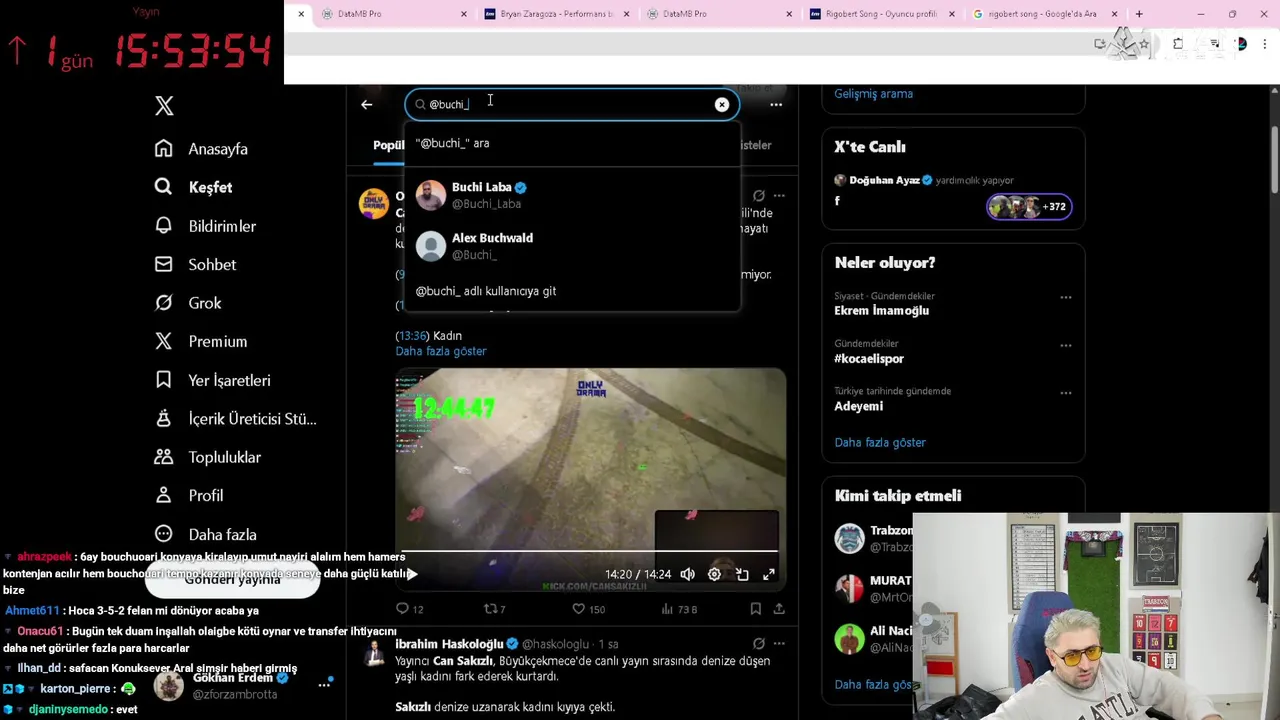Open Gelişmiş arama link
Image resolution: width=1280 pixels, height=720 pixels.
[873, 94]
